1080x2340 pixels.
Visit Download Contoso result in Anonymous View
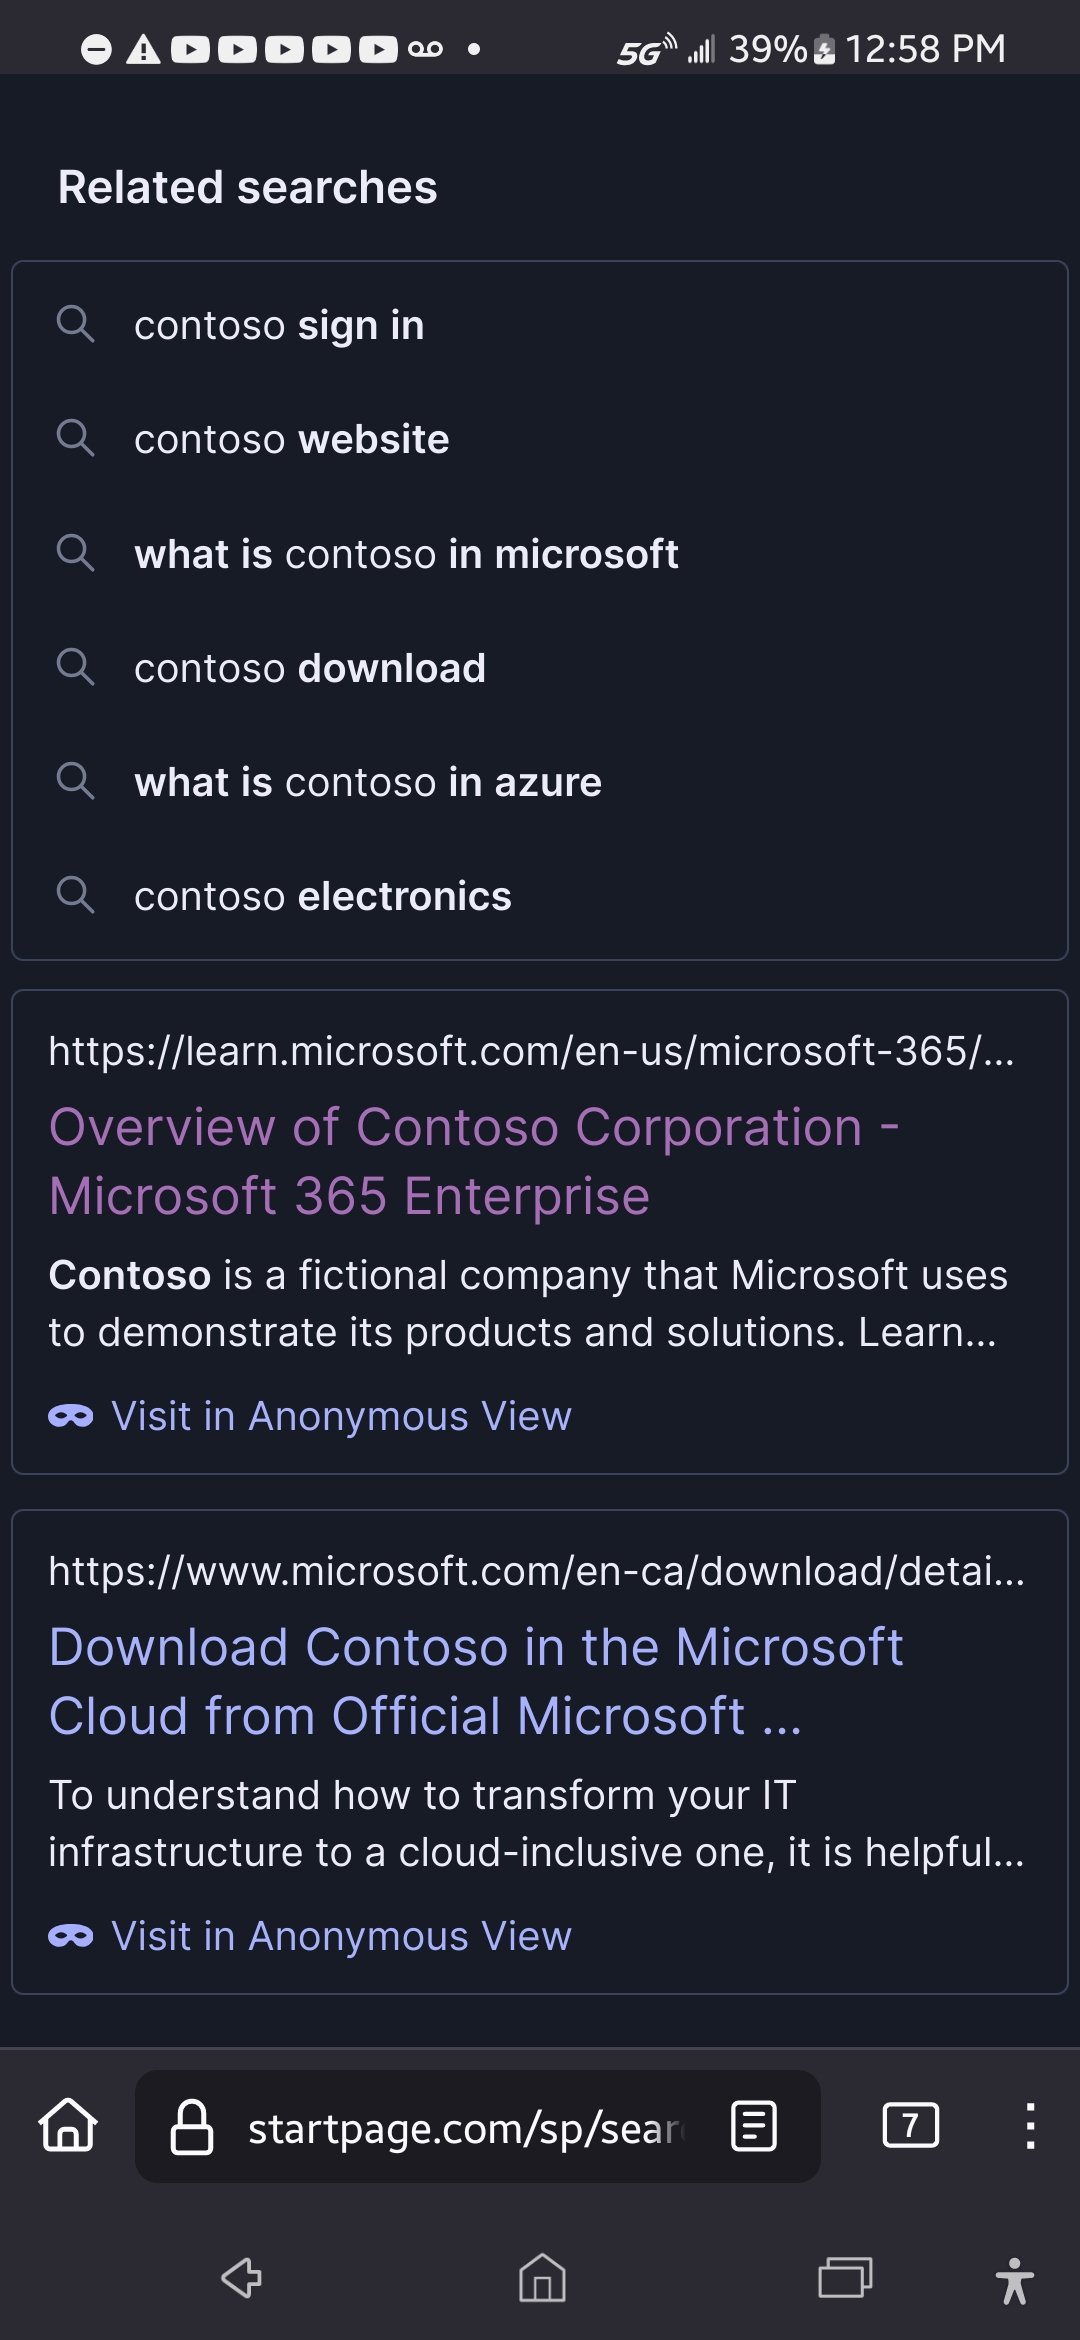click(x=341, y=1936)
